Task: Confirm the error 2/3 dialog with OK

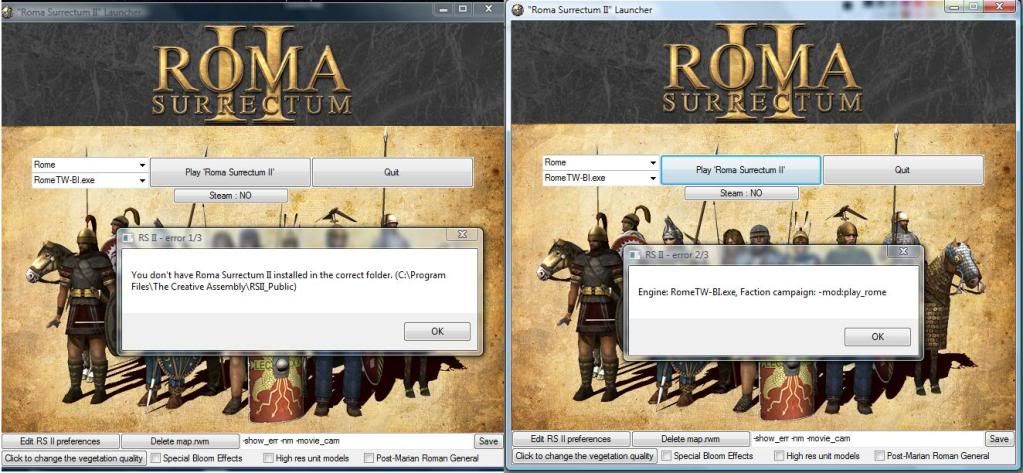Action: pyautogui.click(x=877, y=337)
